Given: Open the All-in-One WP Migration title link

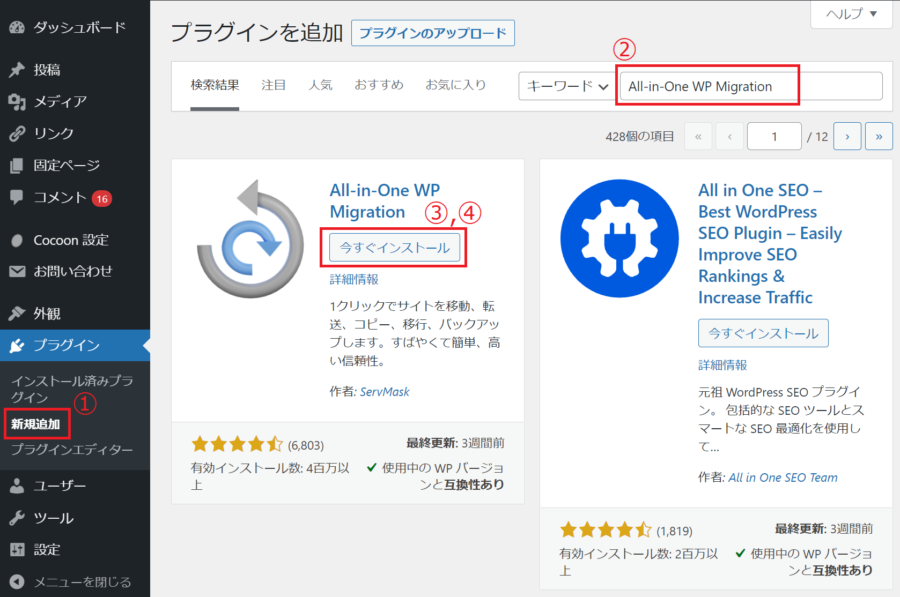Looking at the screenshot, I should [385, 201].
